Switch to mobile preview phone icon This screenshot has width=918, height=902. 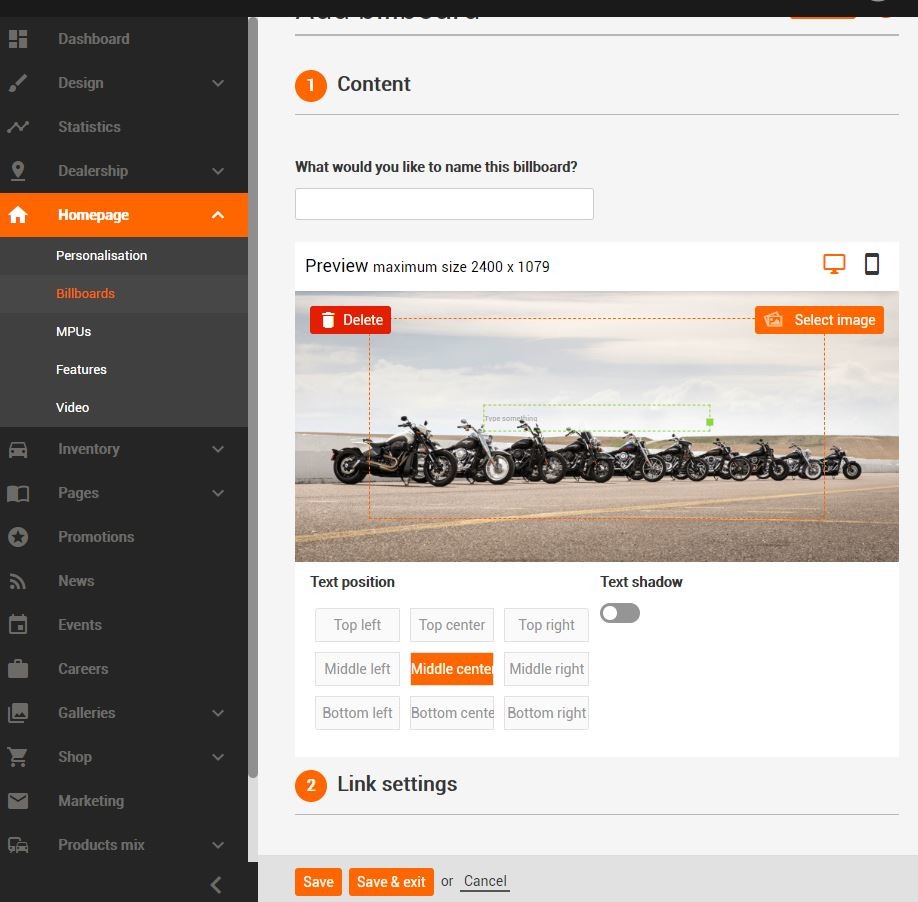click(872, 264)
